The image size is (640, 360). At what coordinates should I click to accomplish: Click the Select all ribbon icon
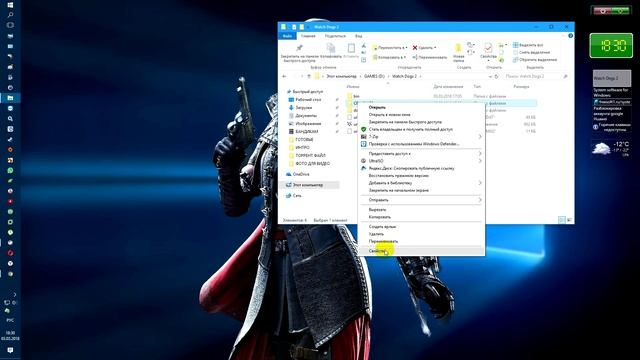(516, 45)
